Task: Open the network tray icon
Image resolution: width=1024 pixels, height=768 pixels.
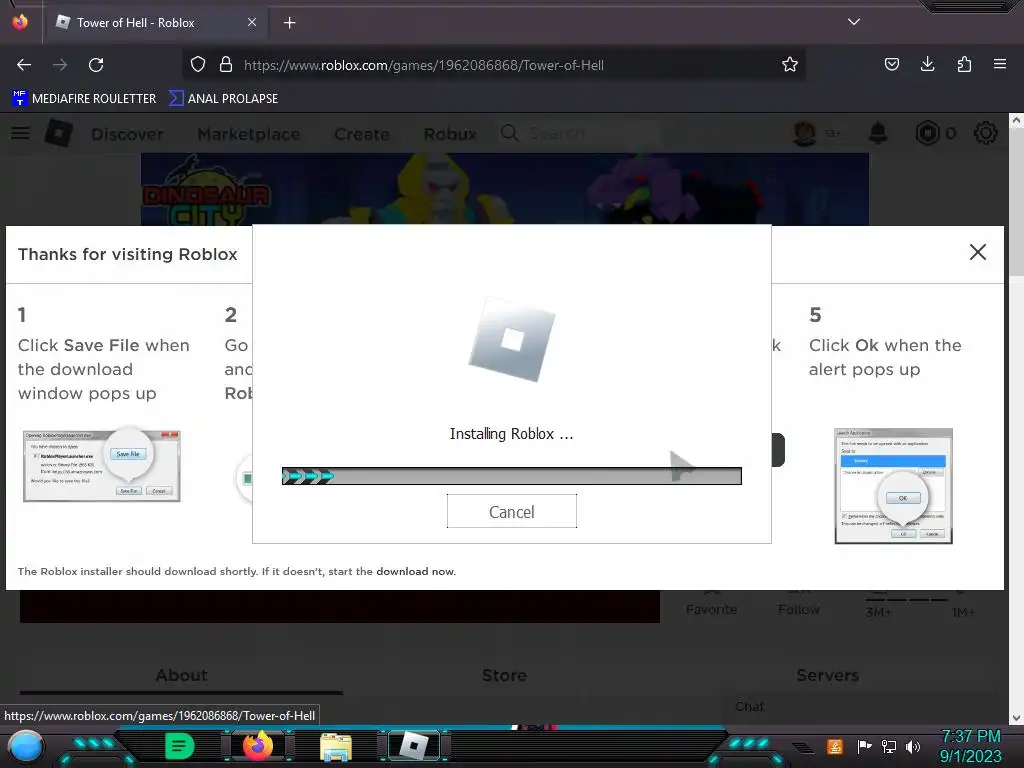Action: point(888,746)
